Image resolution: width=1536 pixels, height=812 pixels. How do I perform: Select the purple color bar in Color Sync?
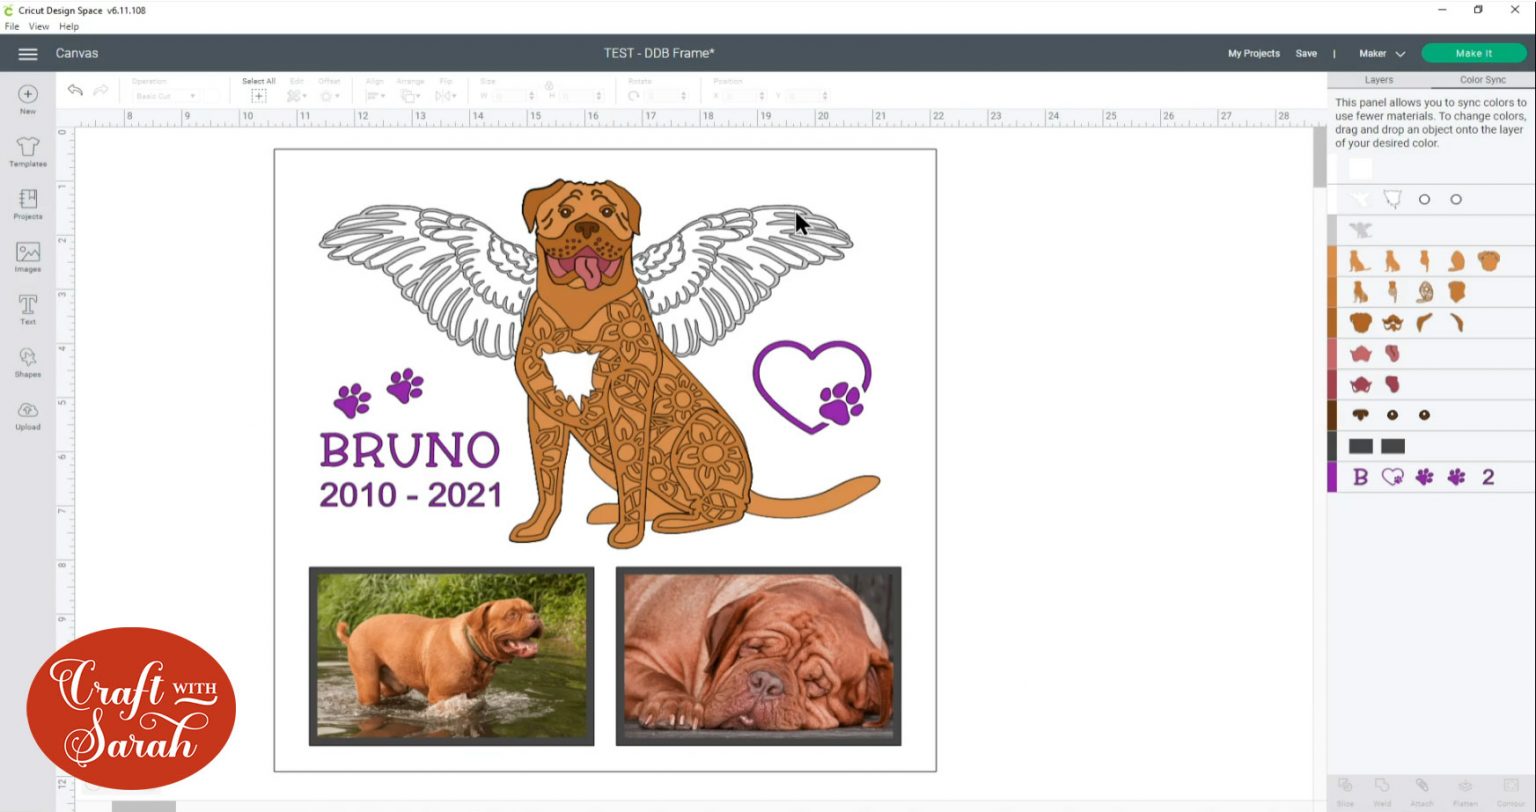(x=1332, y=477)
